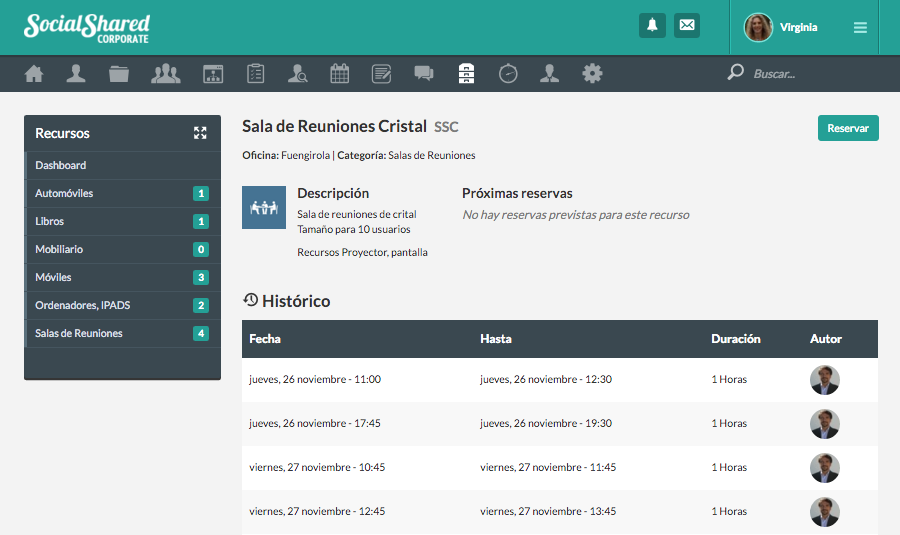Go to the home icon in navigation bar
The image size is (900, 535).
[34, 73]
